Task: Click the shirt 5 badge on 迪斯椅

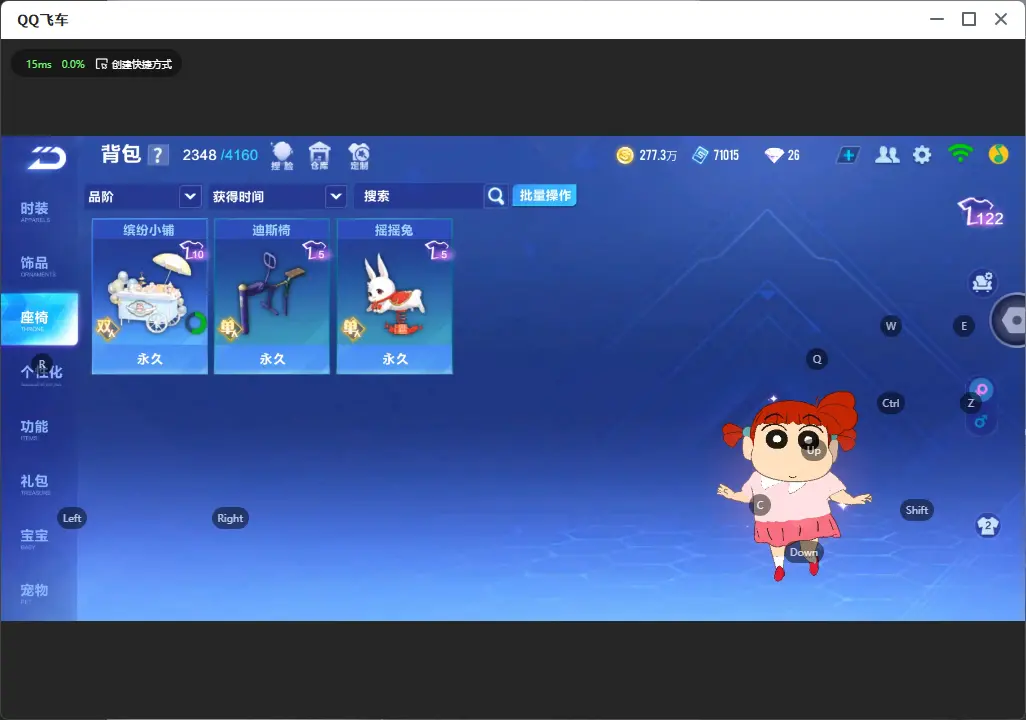Action: [315, 250]
